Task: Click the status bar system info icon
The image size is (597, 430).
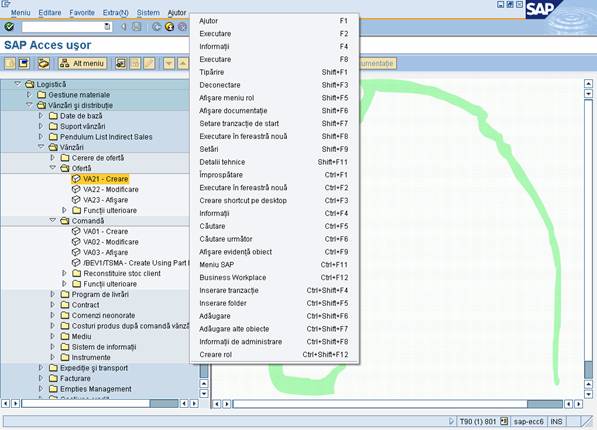Action: [x=504, y=421]
